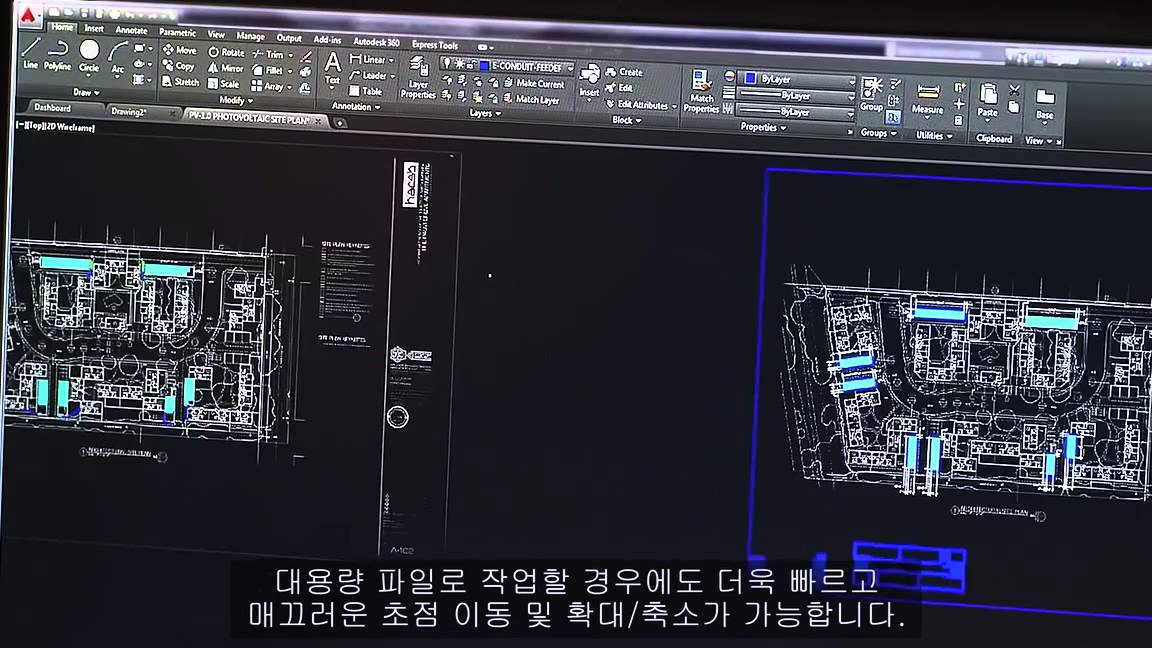This screenshot has width=1152, height=648.
Task: Click the Erase tool icon
Action: pyautogui.click(x=306, y=57)
